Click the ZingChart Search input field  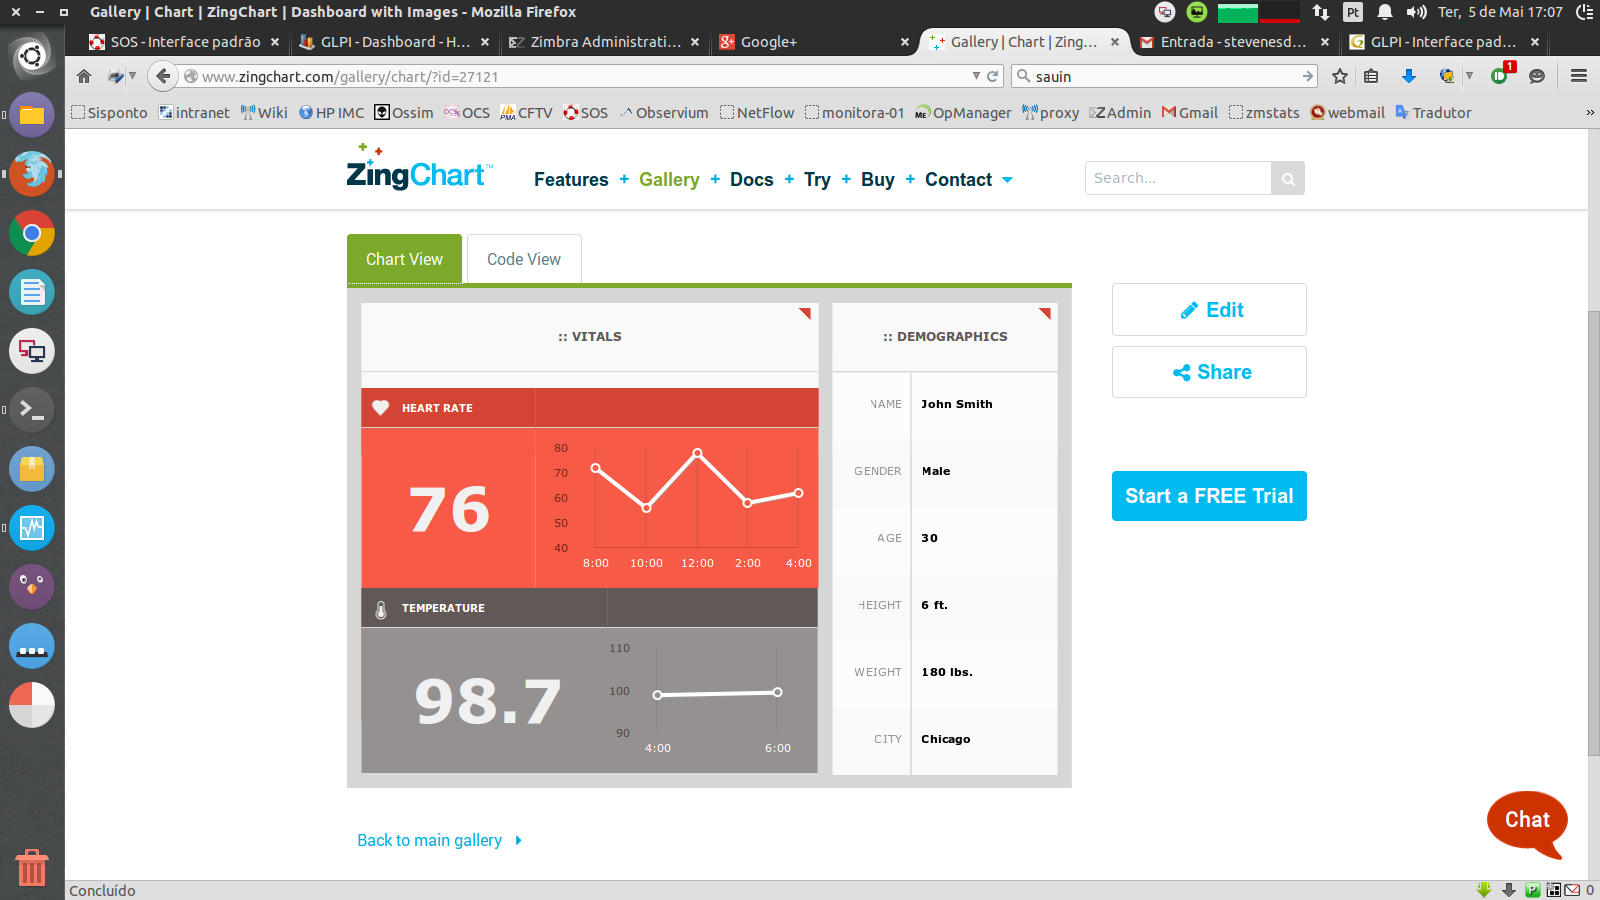1178,178
